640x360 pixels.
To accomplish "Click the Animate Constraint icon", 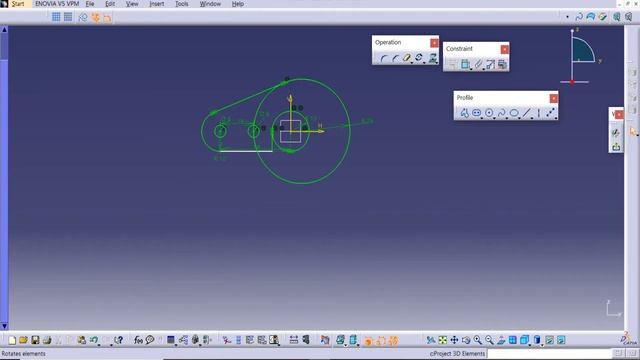I will [490, 64].
